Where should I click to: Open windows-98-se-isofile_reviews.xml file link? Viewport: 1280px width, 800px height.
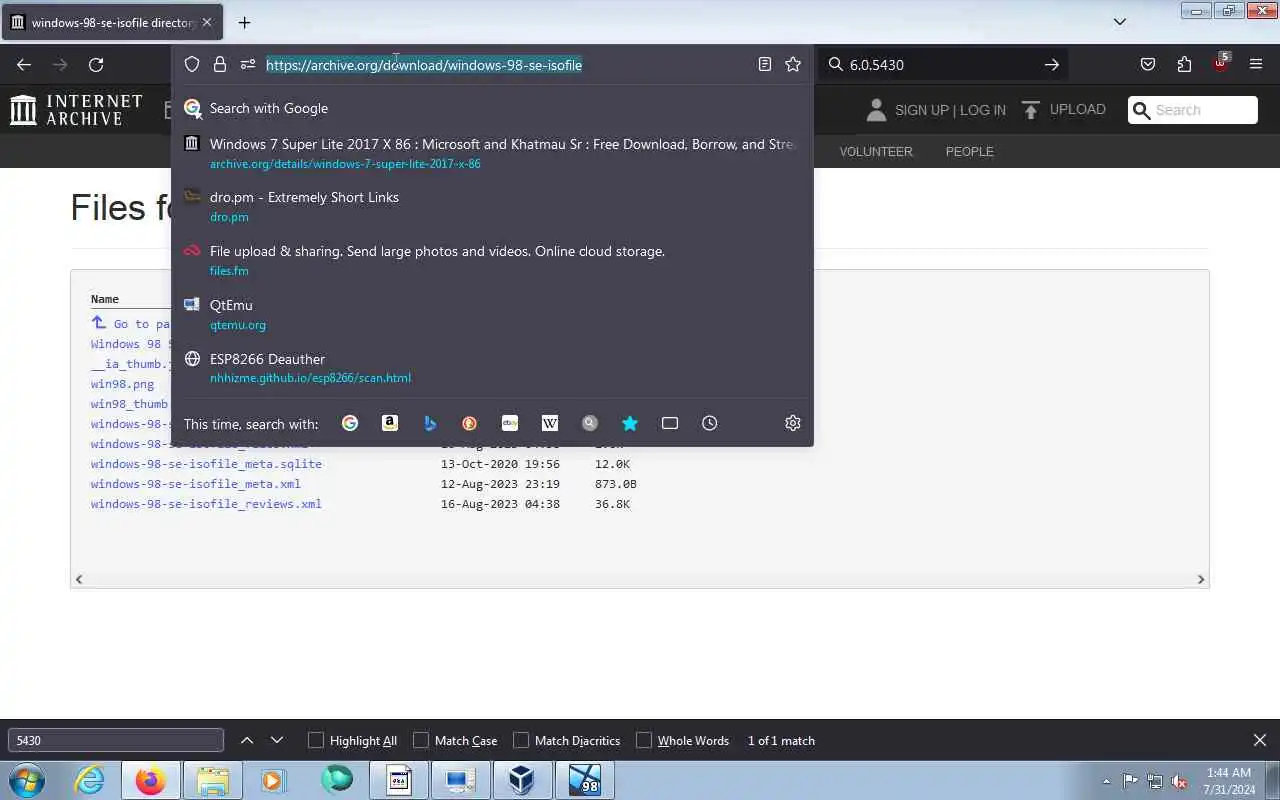[x=206, y=504]
